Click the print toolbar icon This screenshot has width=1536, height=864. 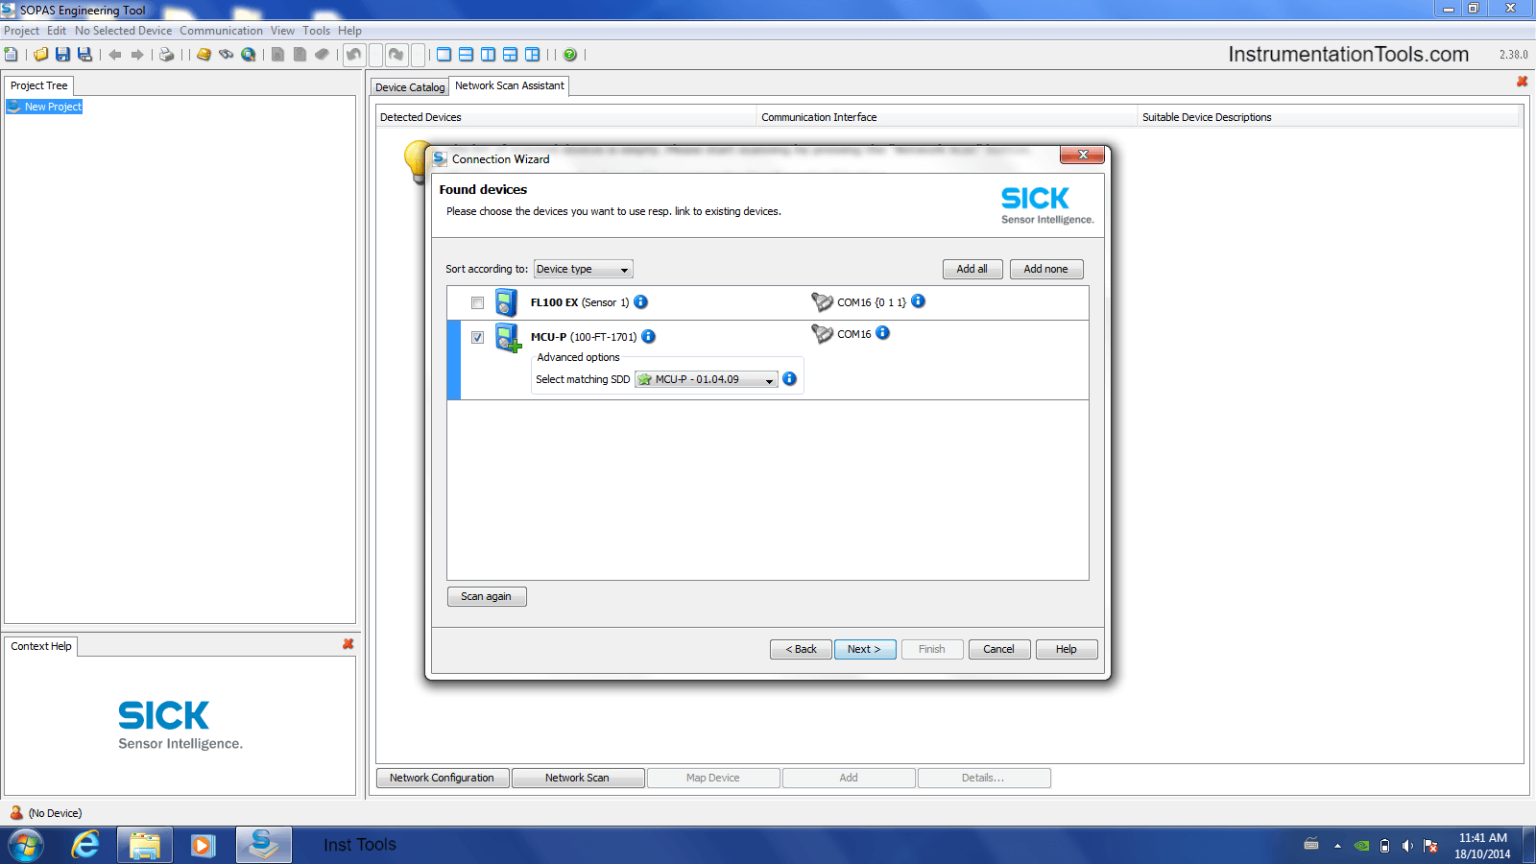point(167,55)
